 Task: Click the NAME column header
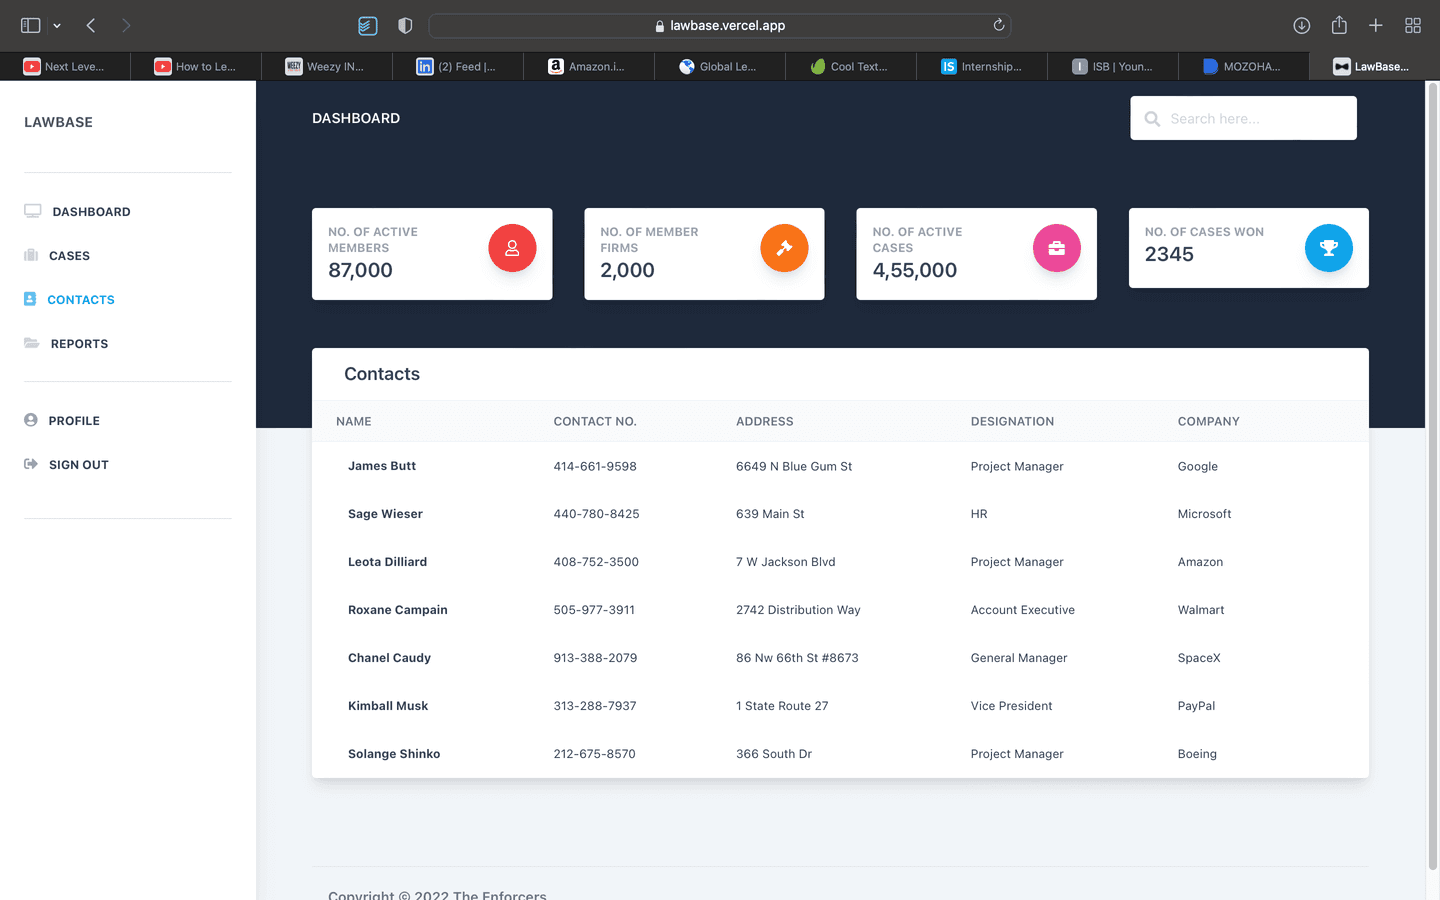354,421
